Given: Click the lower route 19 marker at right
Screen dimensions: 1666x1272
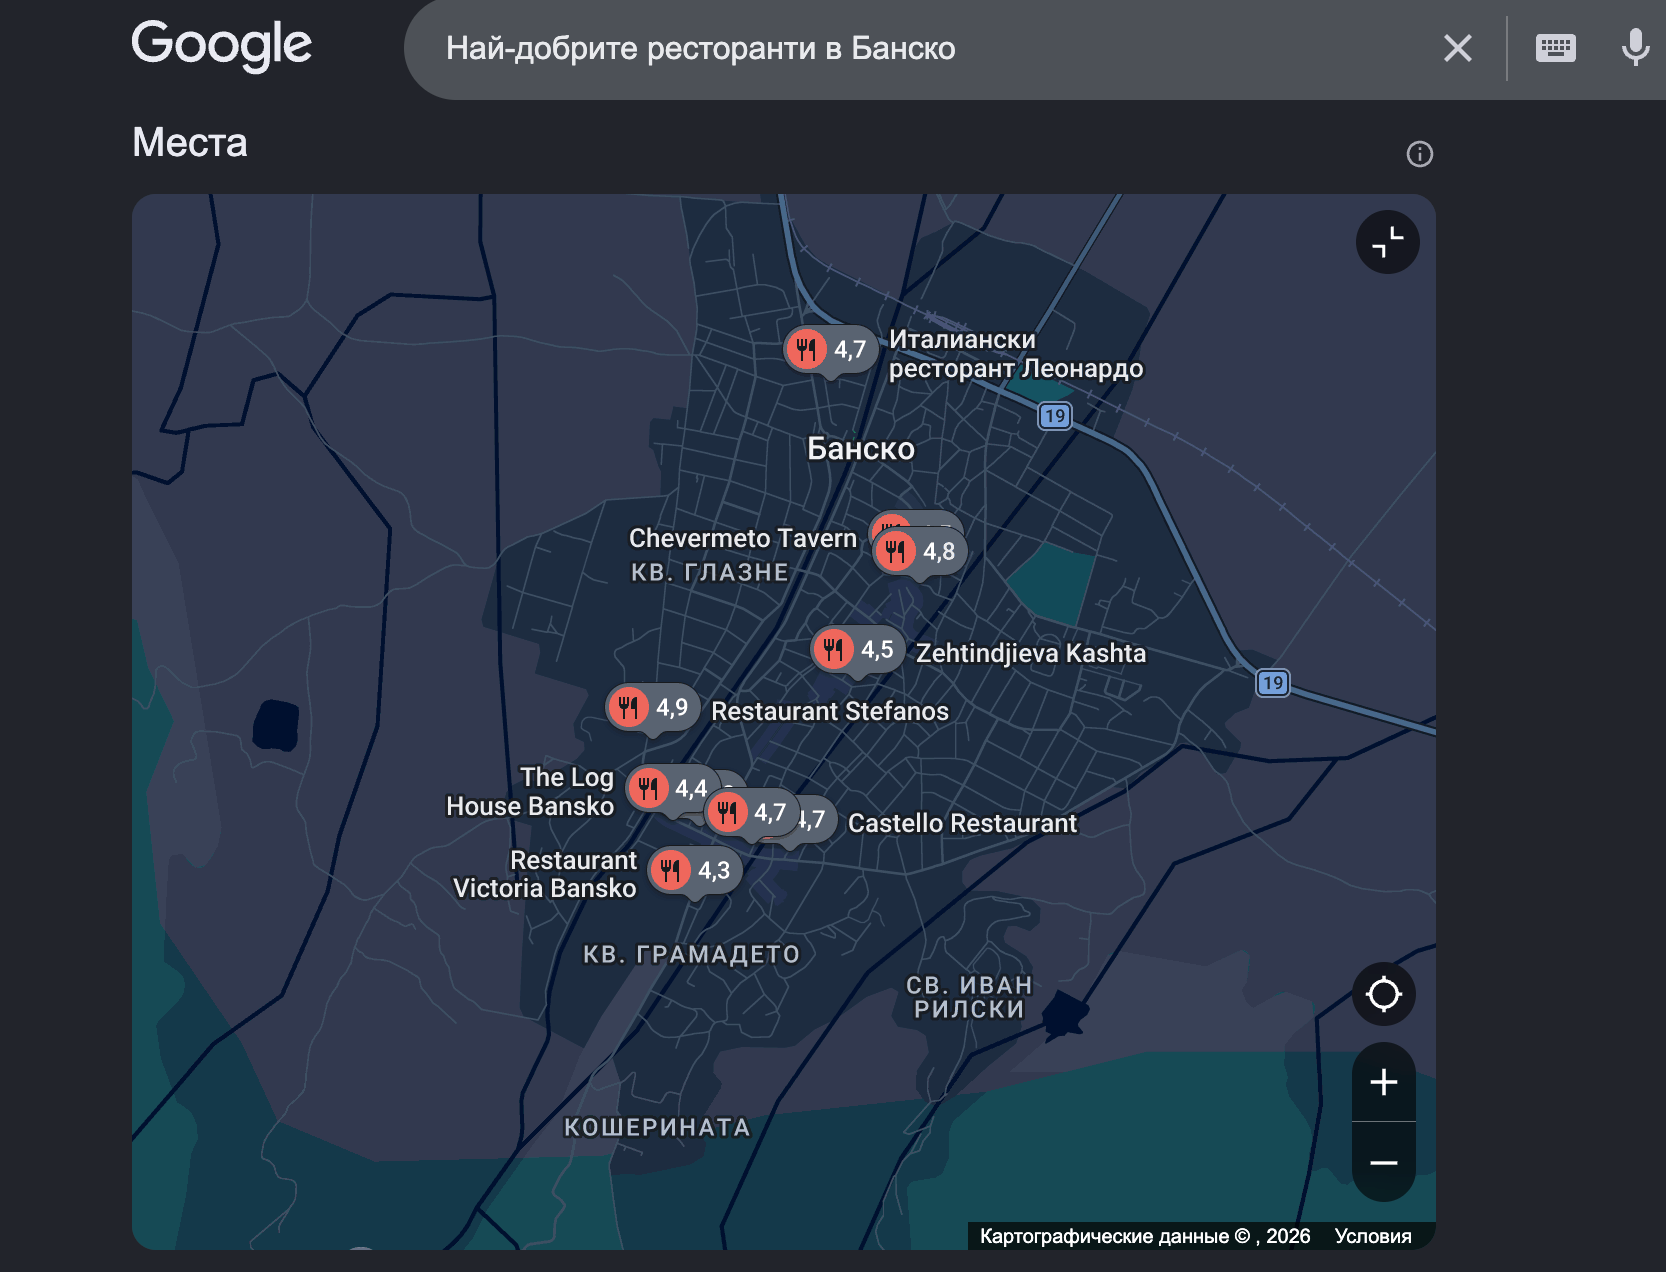Looking at the screenshot, I should click(x=1272, y=683).
